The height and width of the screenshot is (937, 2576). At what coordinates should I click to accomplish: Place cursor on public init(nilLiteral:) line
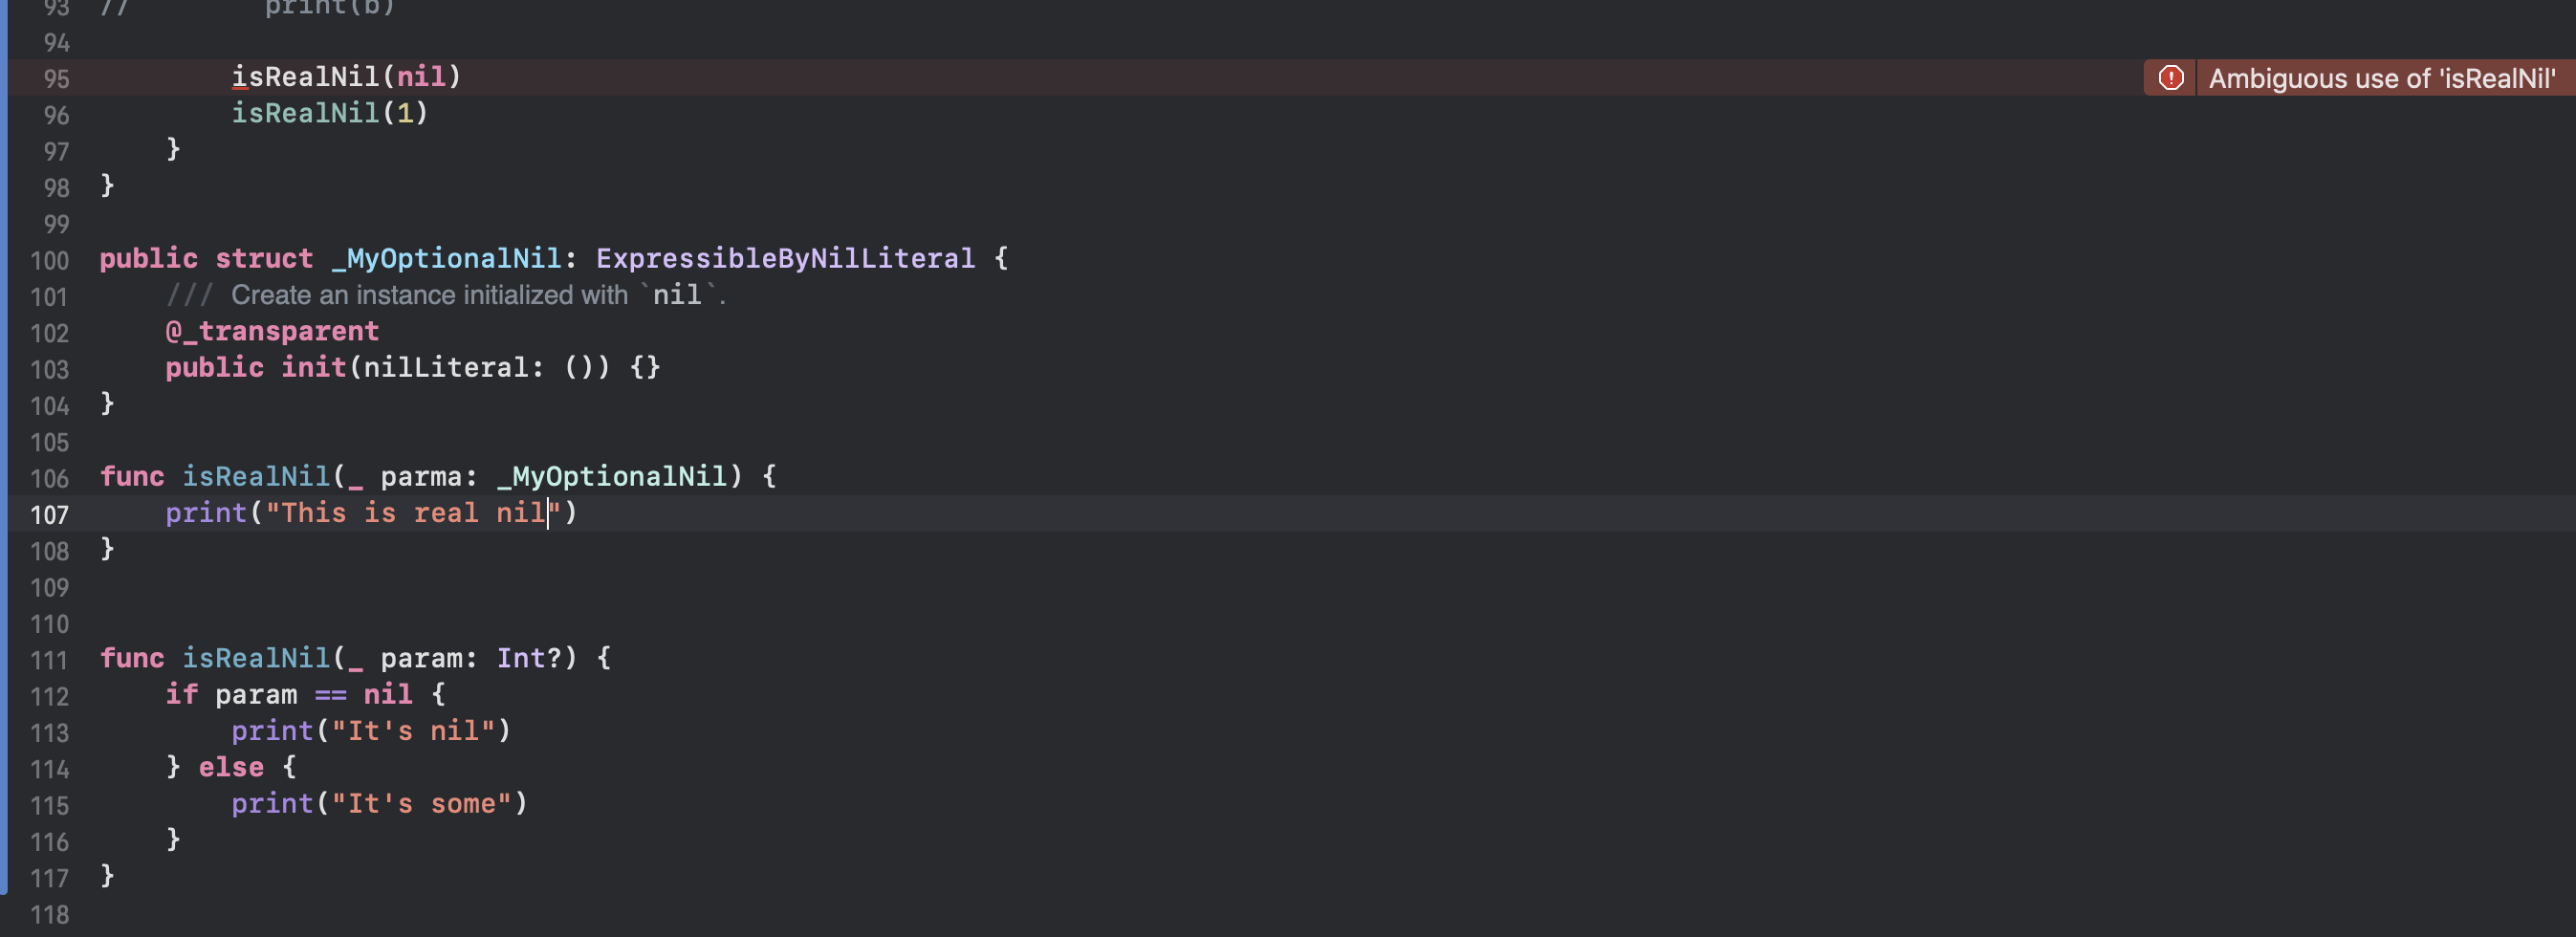413,368
